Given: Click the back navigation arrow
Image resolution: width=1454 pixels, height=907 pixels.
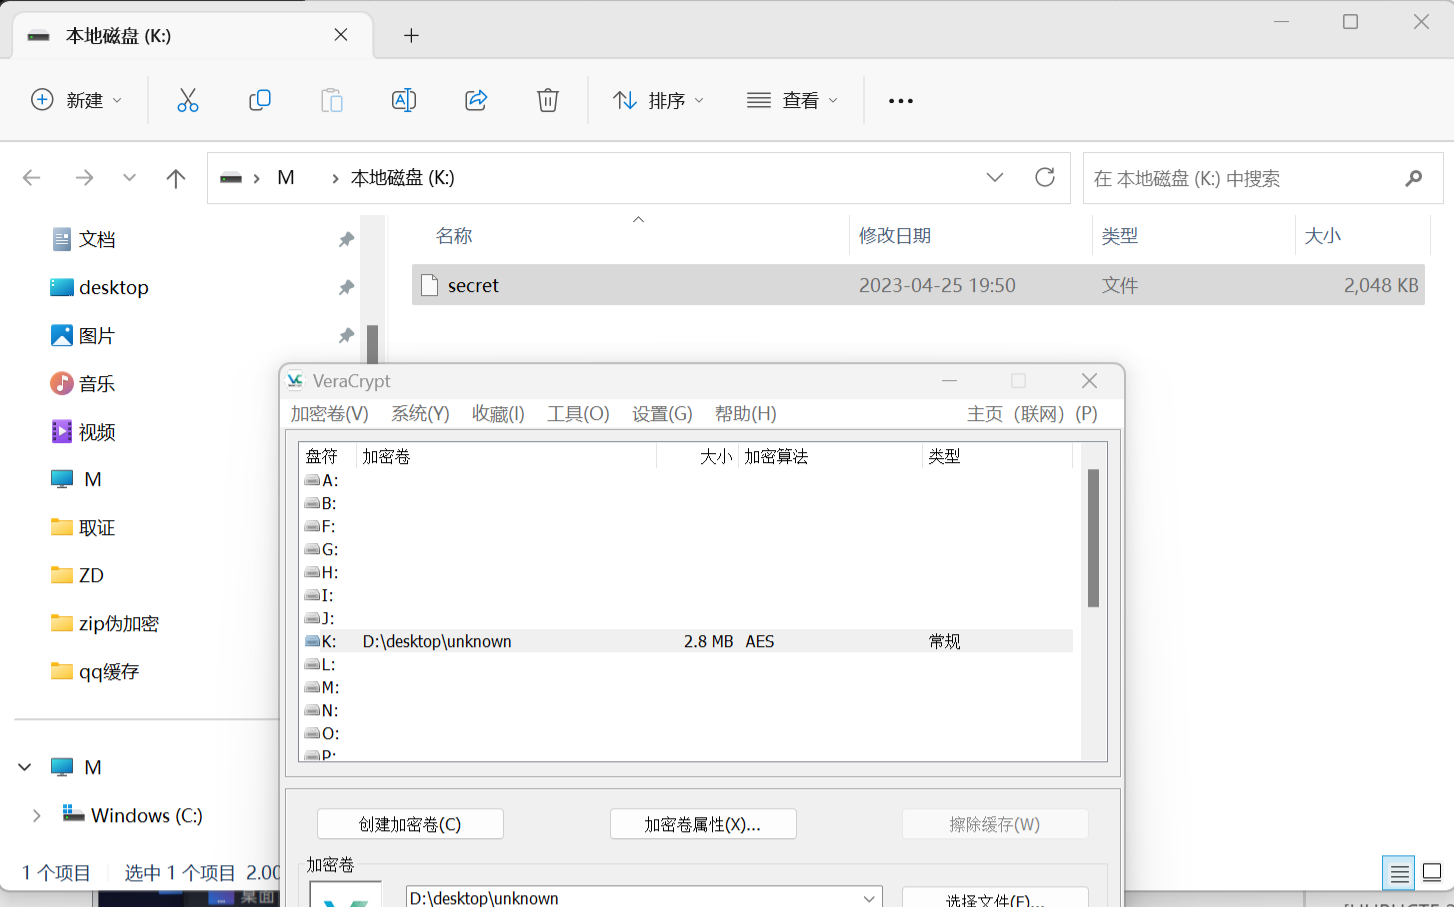Looking at the screenshot, I should [32, 178].
